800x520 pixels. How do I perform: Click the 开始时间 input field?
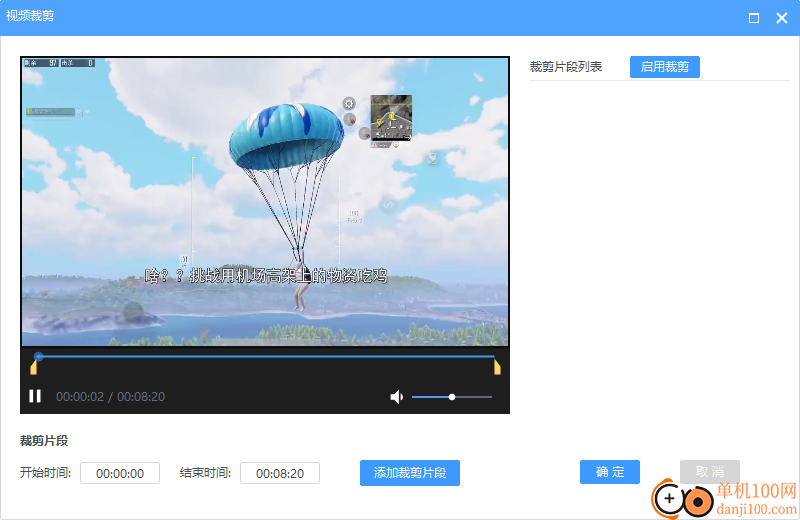click(x=120, y=473)
